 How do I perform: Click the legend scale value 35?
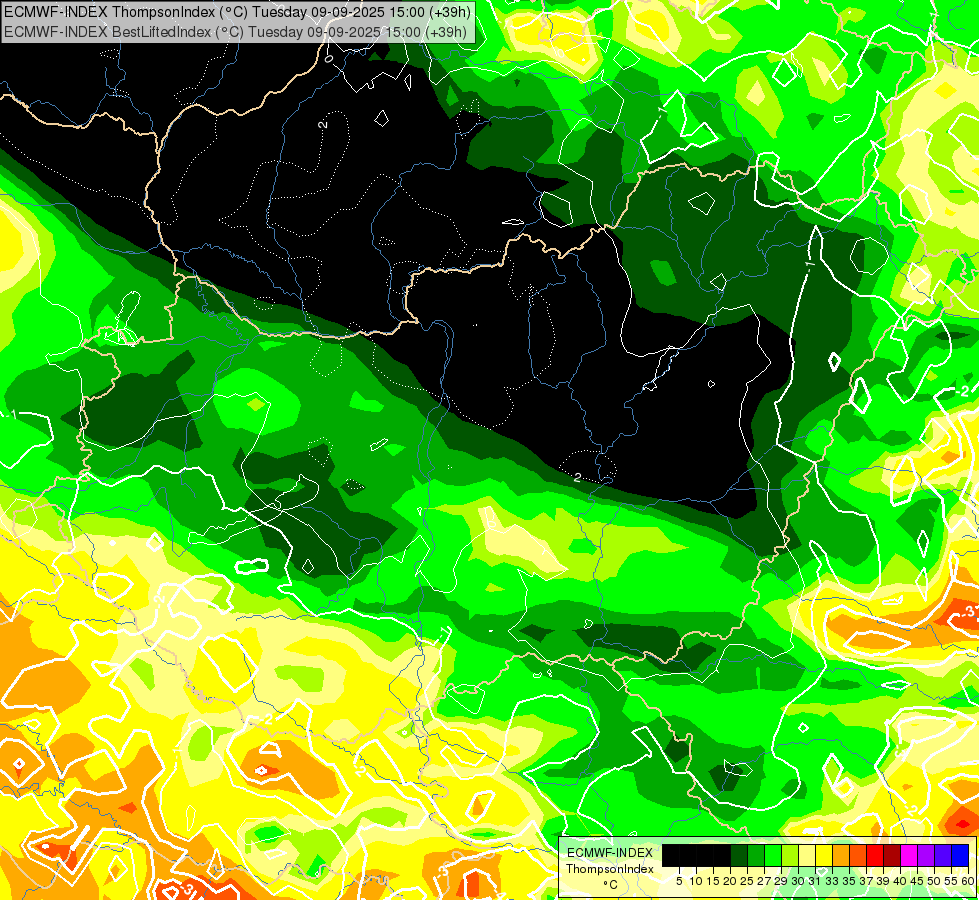click(x=849, y=881)
